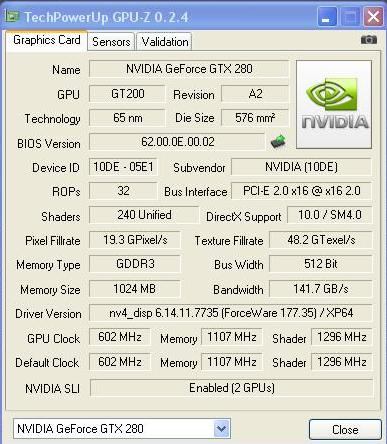Click the Bandwidth label

coord(238,290)
